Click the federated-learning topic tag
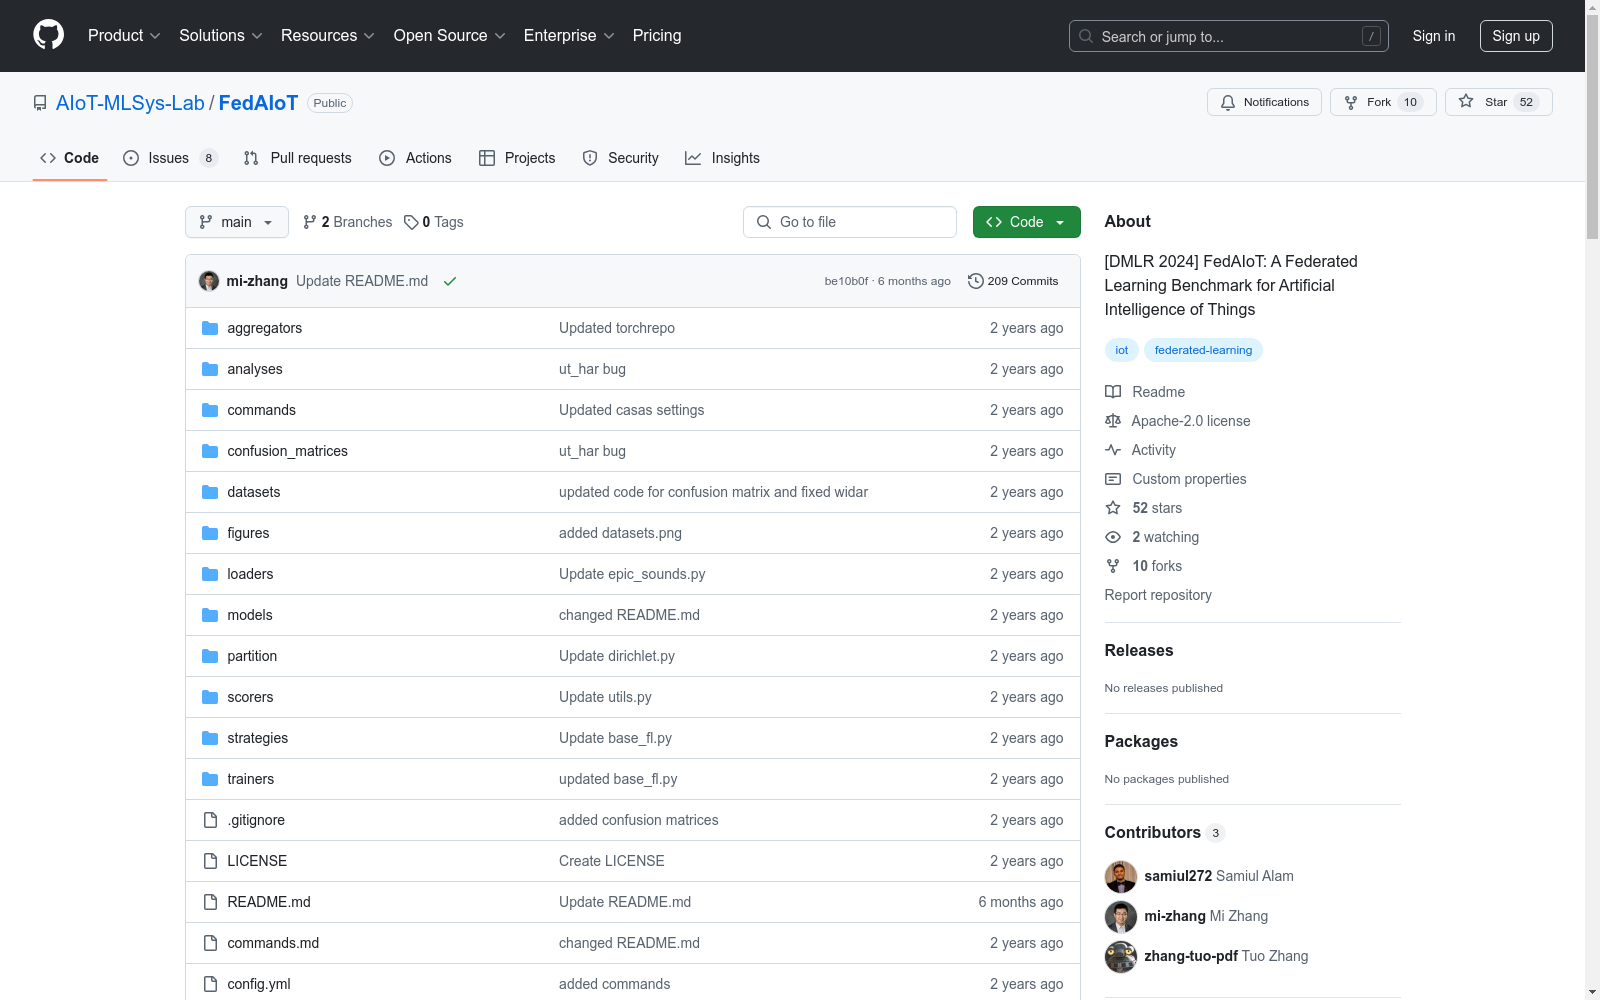This screenshot has height=1000, width=1600. (1203, 350)
